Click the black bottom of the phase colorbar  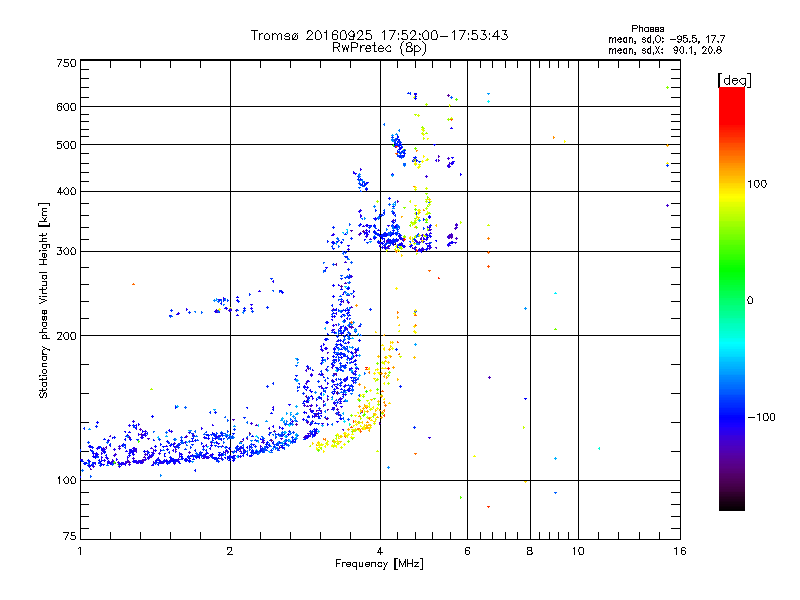pos(732,503)
